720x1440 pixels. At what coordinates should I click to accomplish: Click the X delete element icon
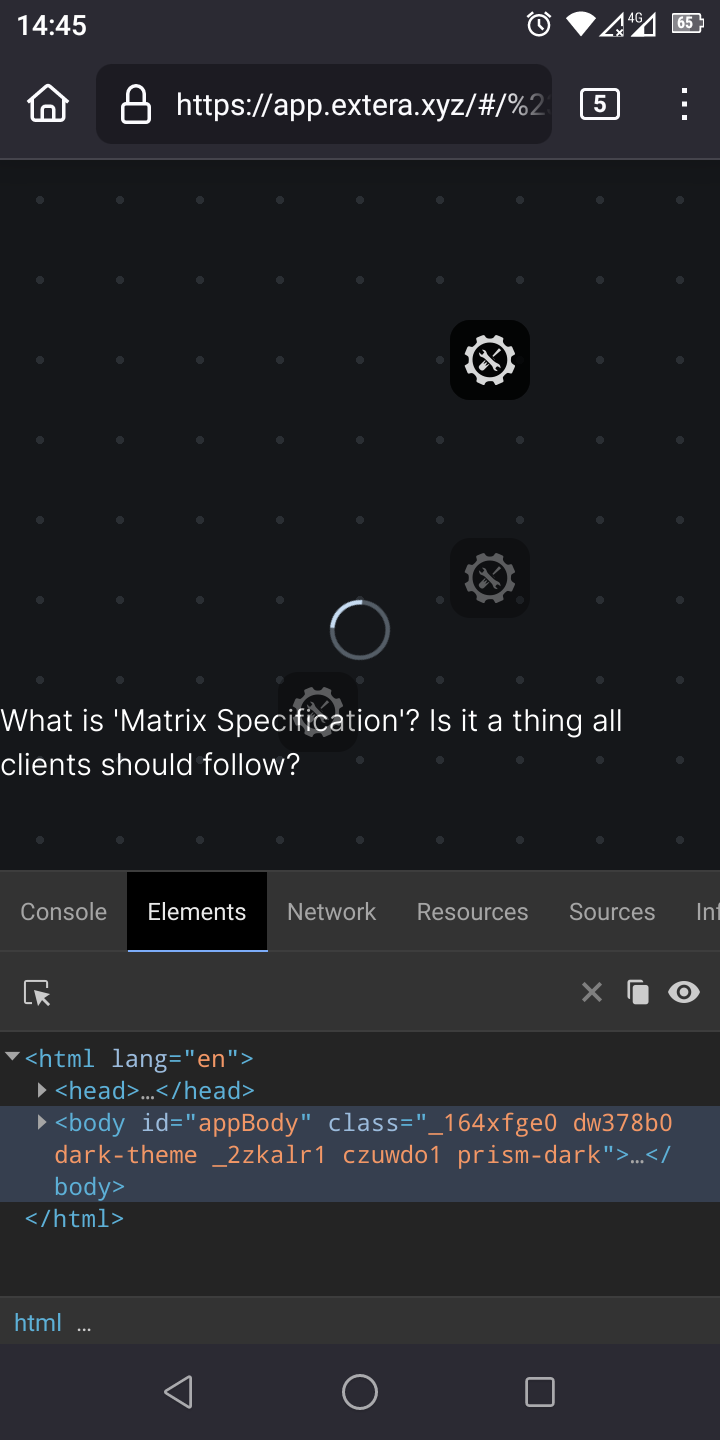[x=592, y=992]
